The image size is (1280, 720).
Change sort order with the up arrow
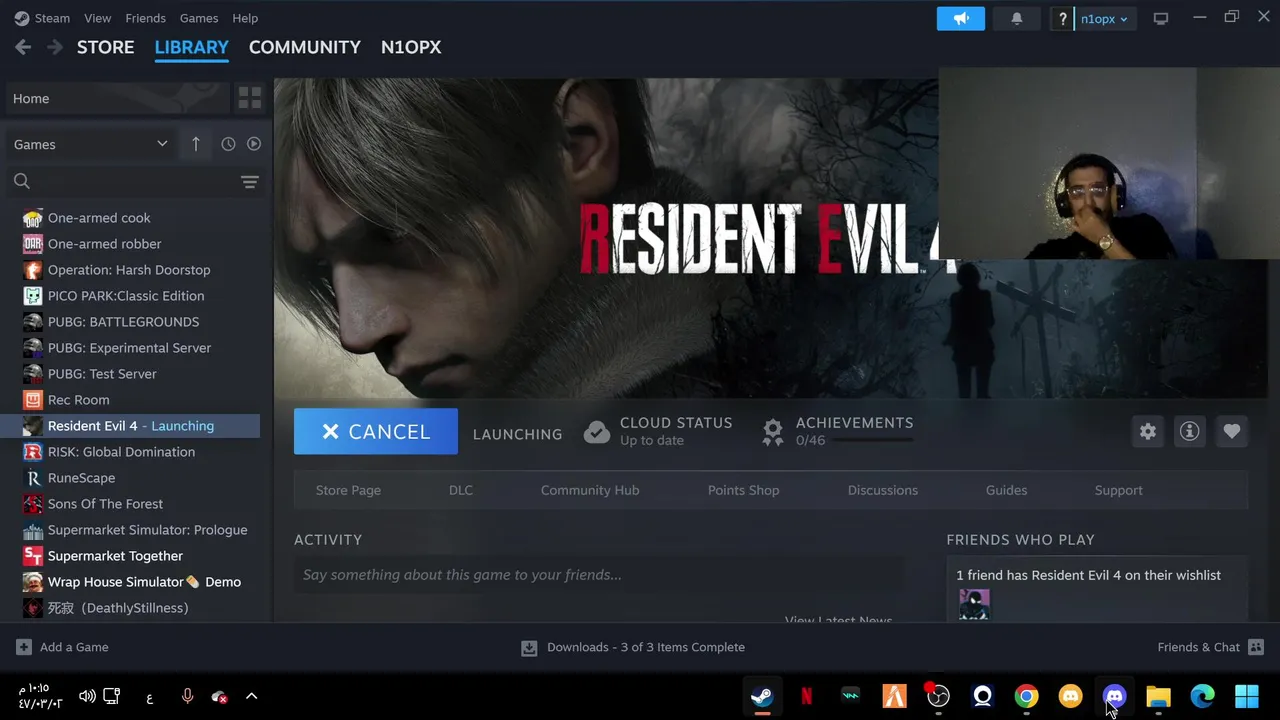[x=196, y=144]
